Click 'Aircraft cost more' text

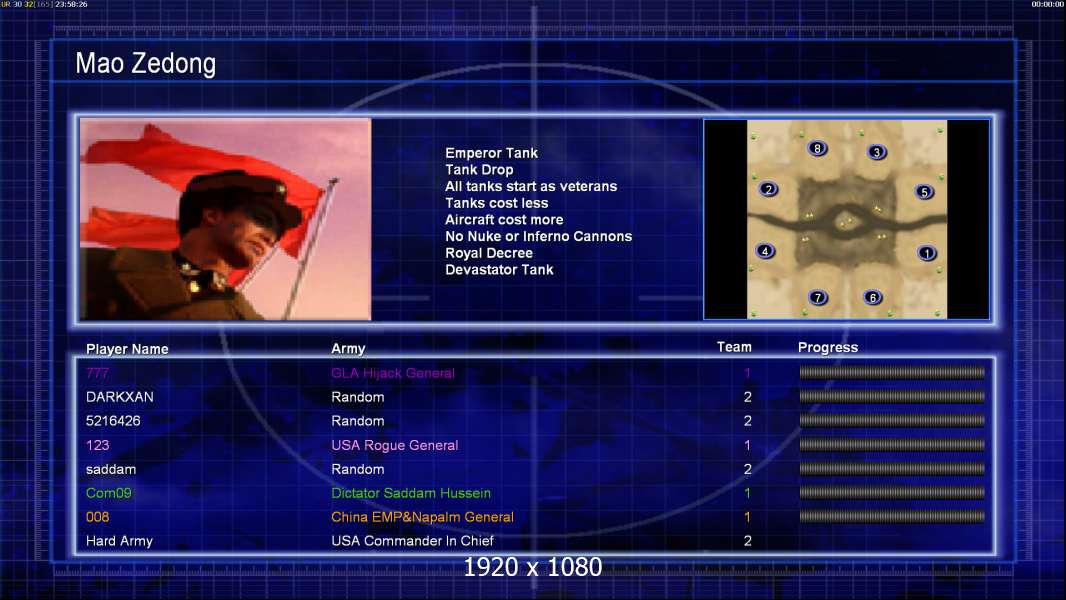click(x=504, y=219)
